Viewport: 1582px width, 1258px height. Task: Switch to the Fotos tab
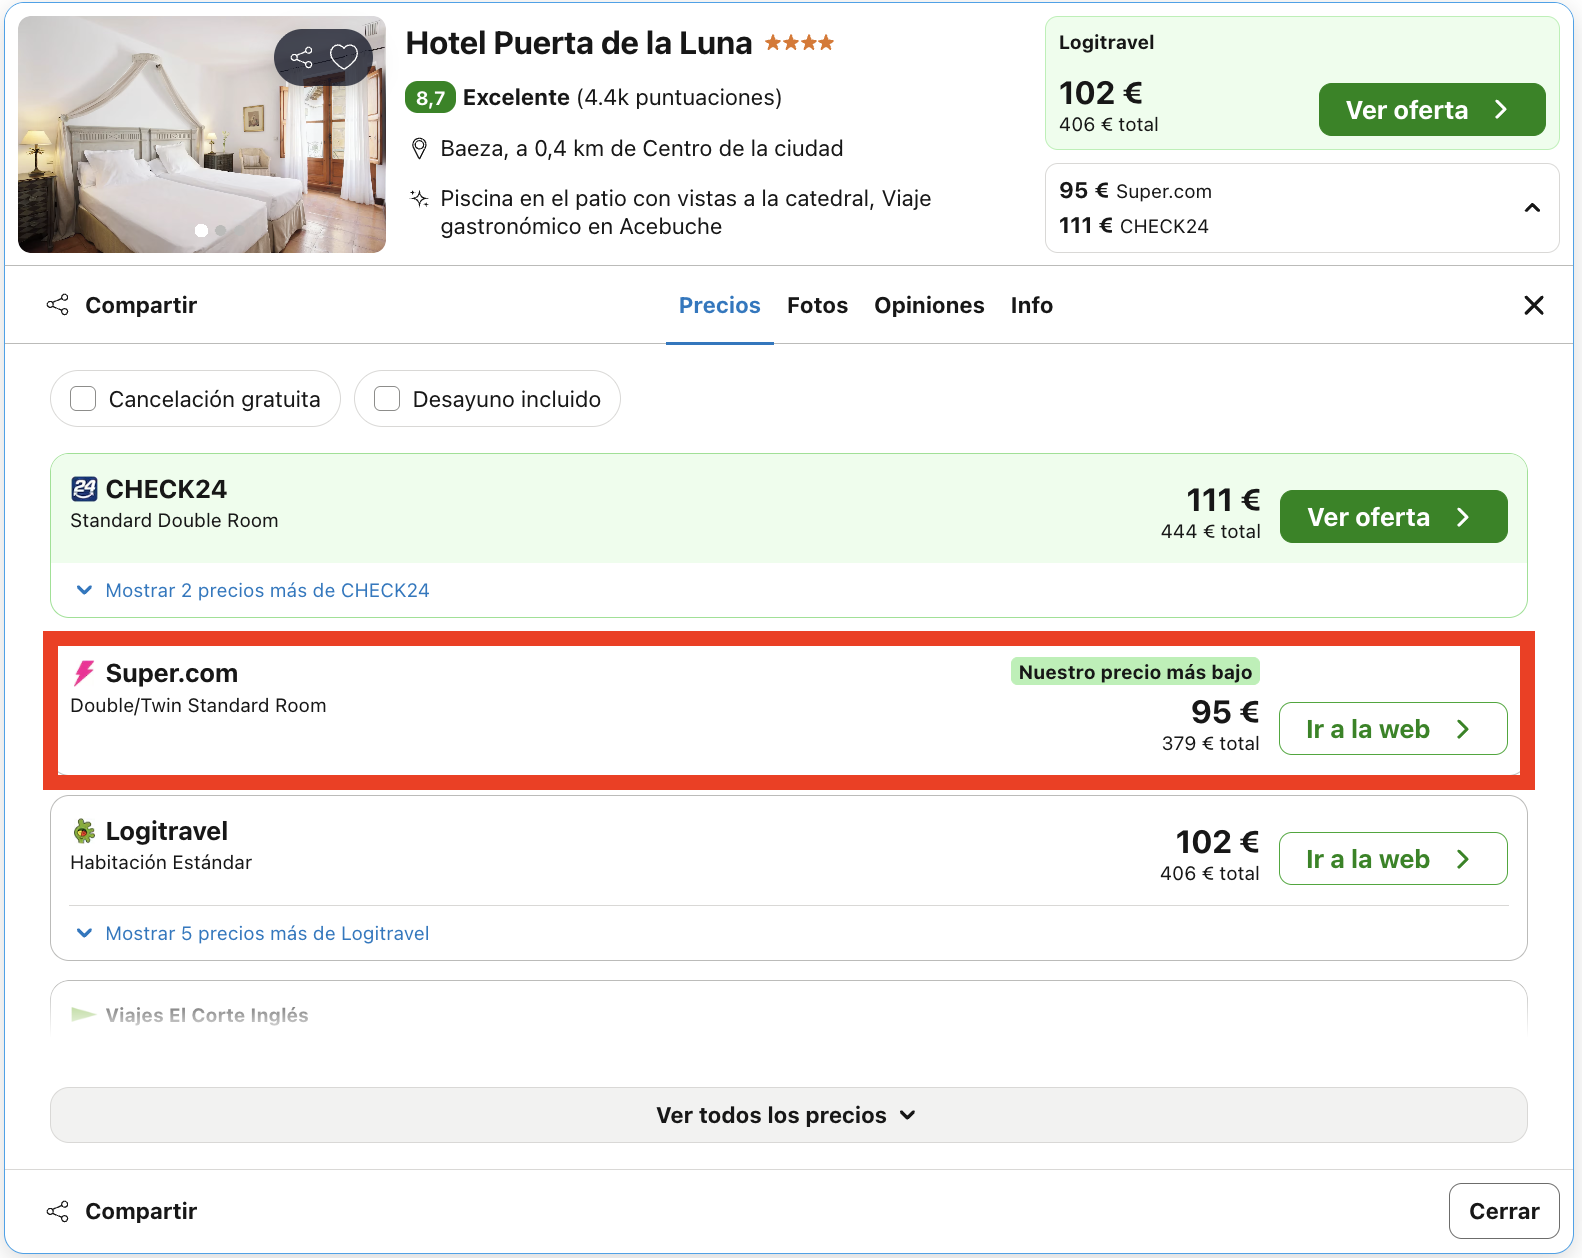pos(817,305)
